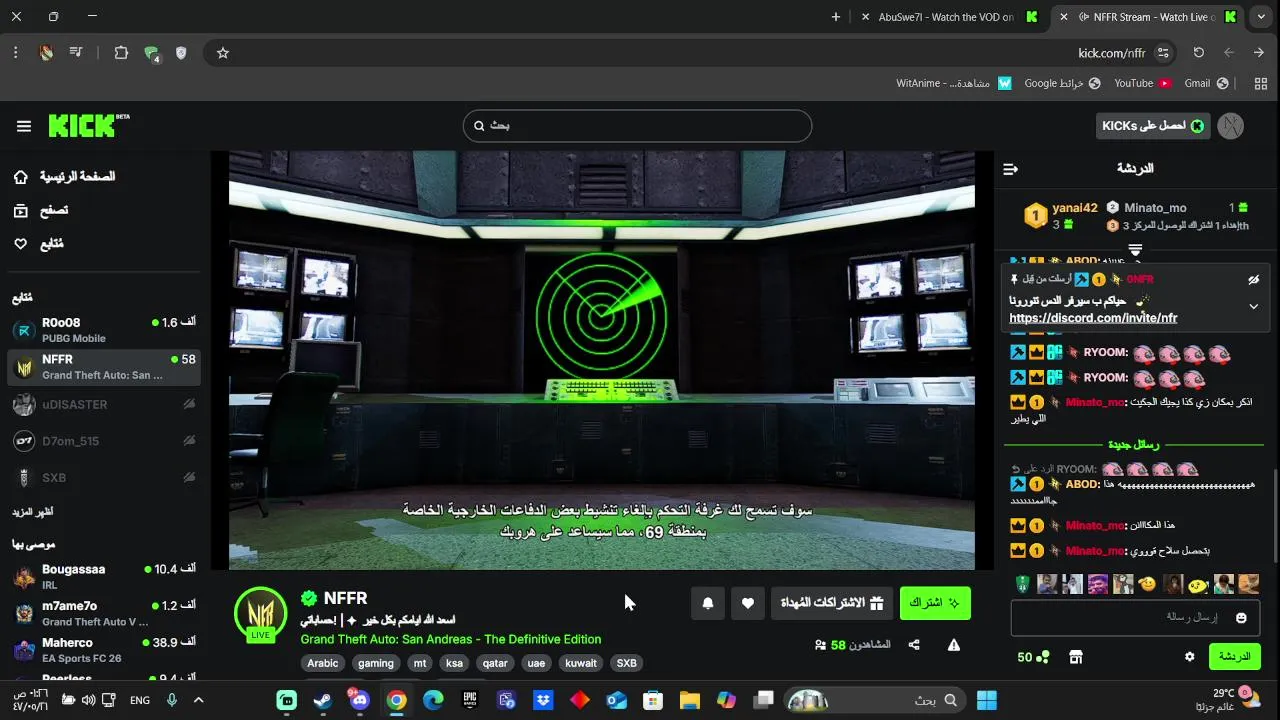This screenshot has width=1280, height=720.
Task: Share the stream via share icon
Action: pos(914,645)
